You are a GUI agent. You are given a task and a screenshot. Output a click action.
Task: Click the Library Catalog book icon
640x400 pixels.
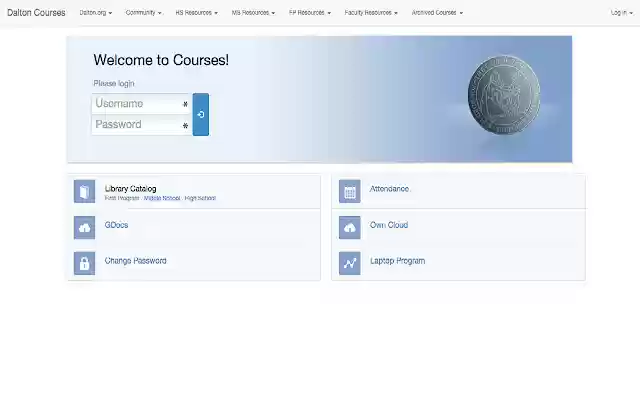point(84,191)
